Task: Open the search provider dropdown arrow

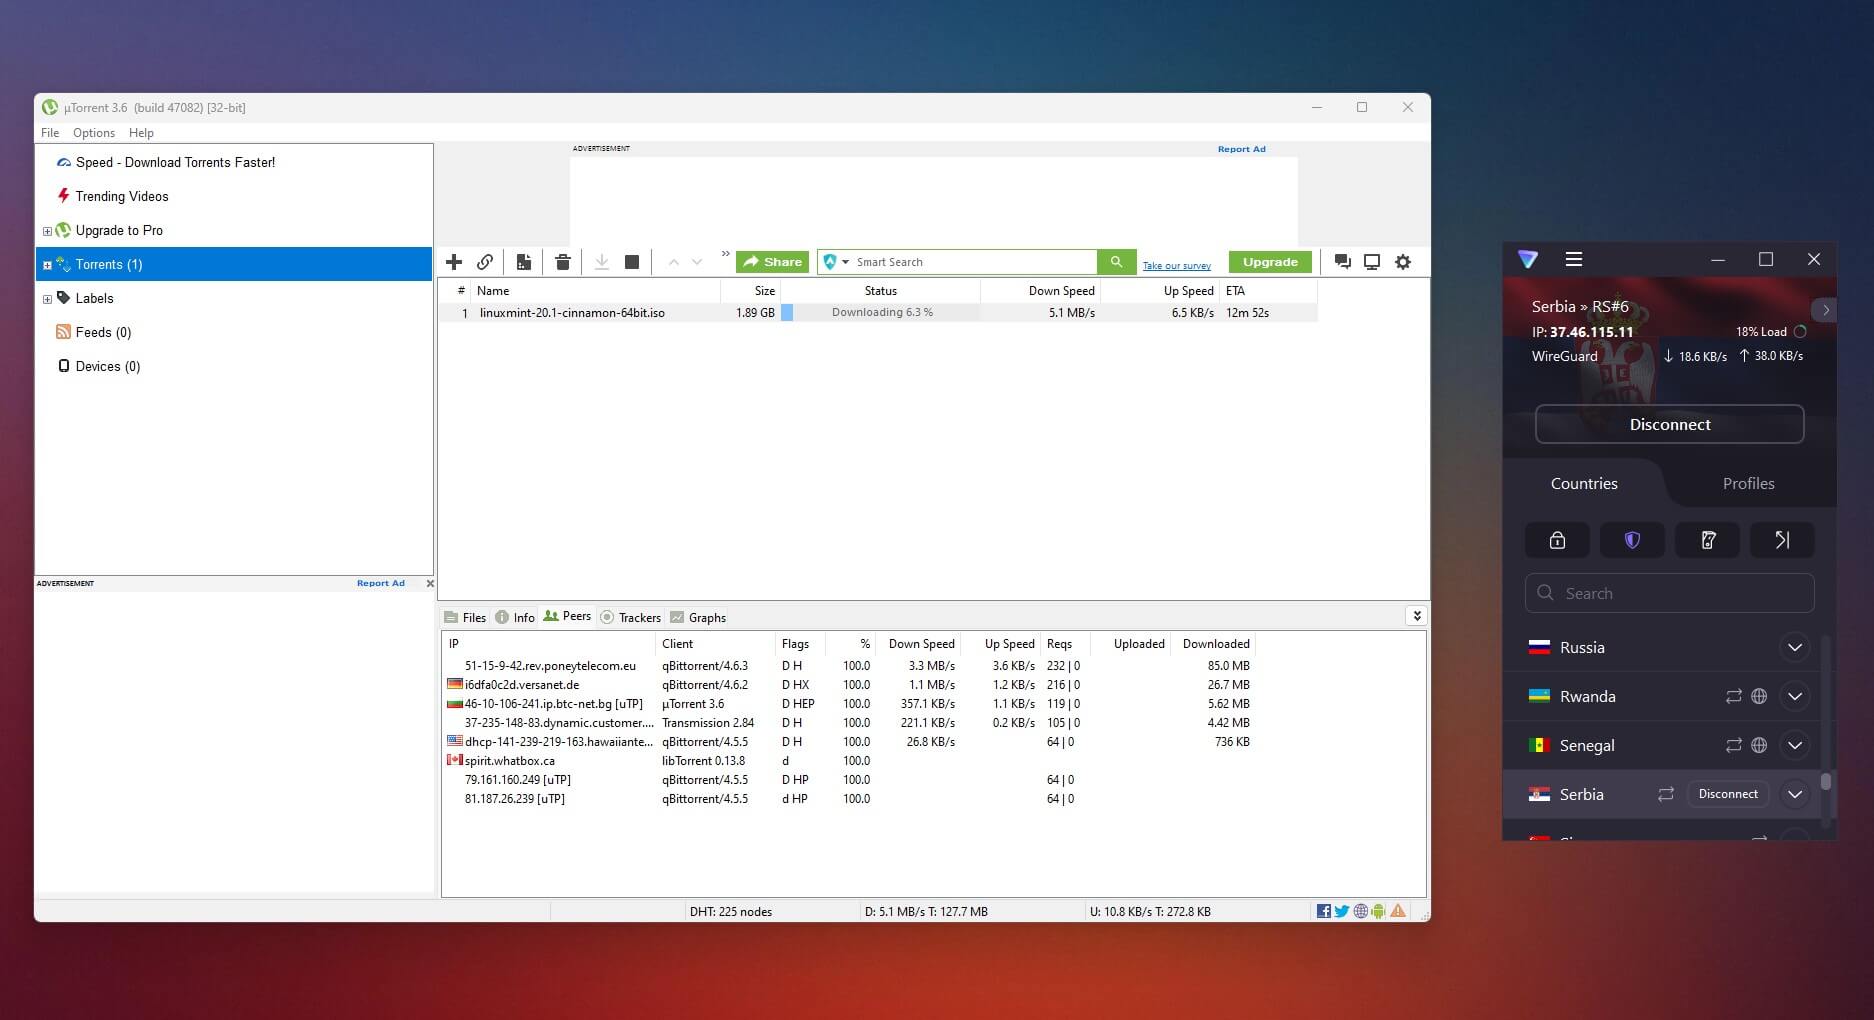Action: [846, 262]
